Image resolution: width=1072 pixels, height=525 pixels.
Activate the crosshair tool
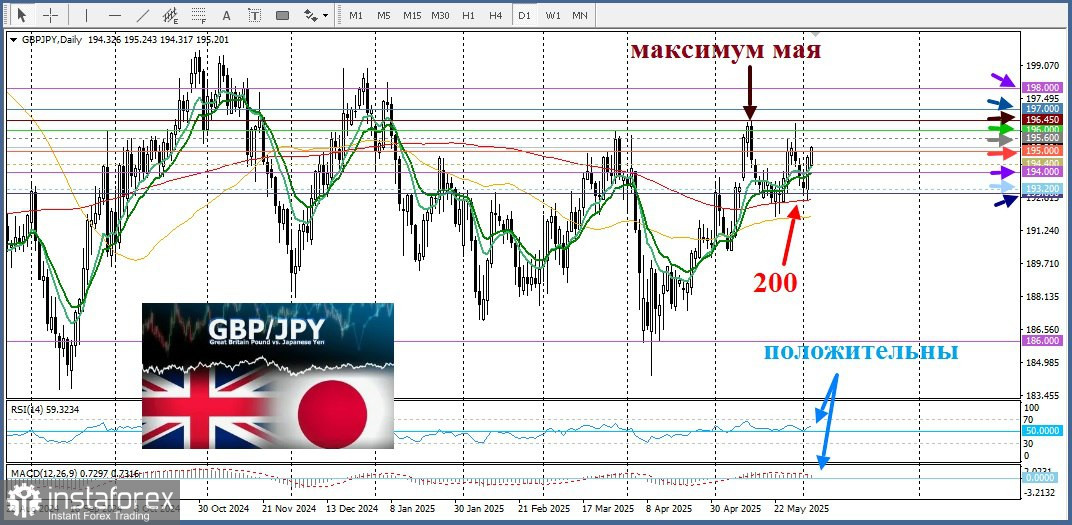click(51, 14)
